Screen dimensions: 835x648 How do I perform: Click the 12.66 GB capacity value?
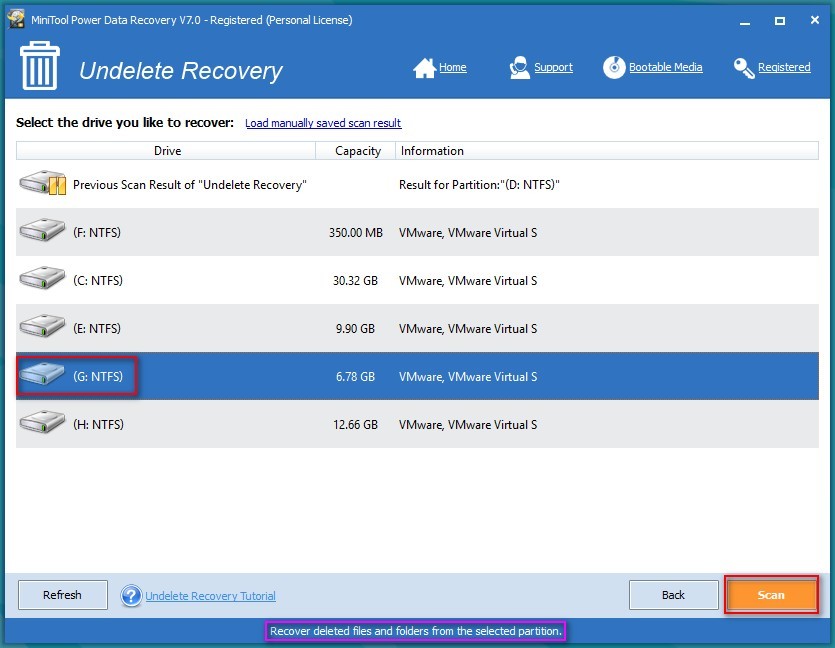[x=355, y=424]
